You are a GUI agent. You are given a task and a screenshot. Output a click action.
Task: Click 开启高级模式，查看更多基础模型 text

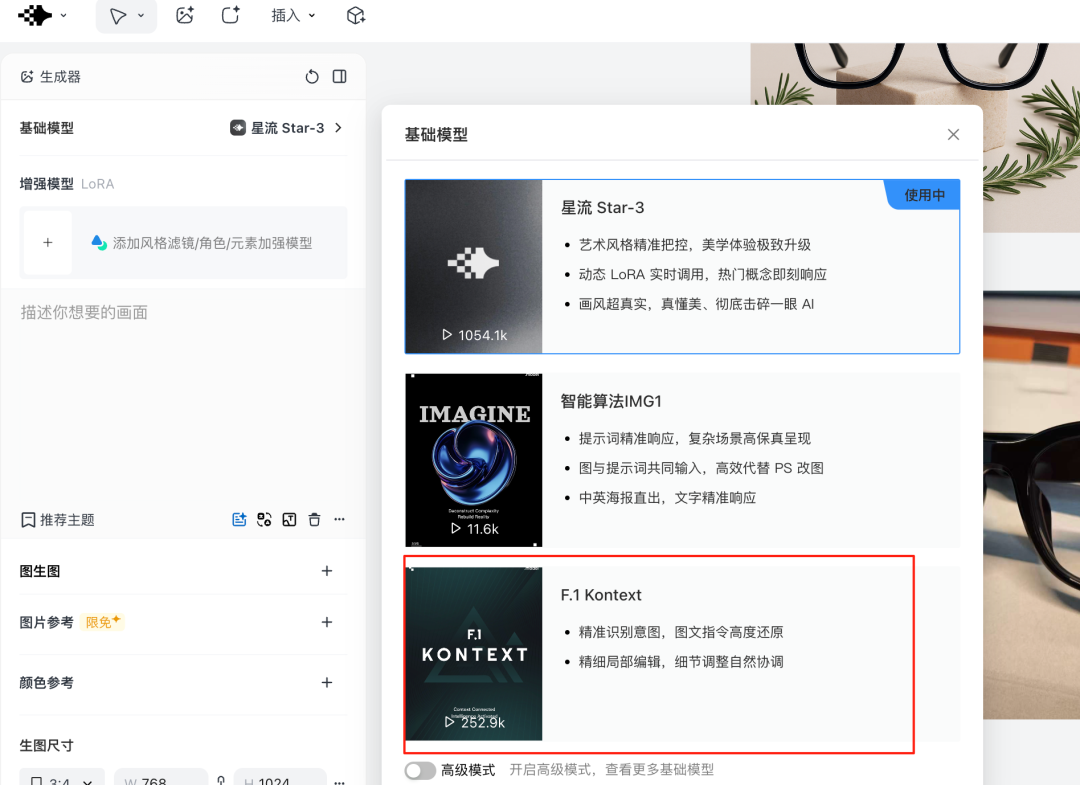click(x=612, y=770)
